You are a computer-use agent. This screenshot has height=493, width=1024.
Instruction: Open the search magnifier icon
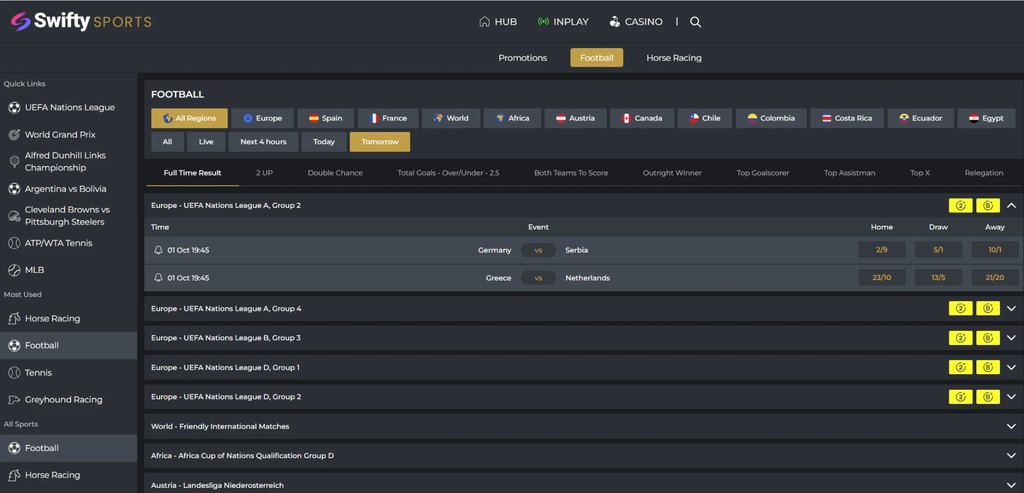pos(696,22)
